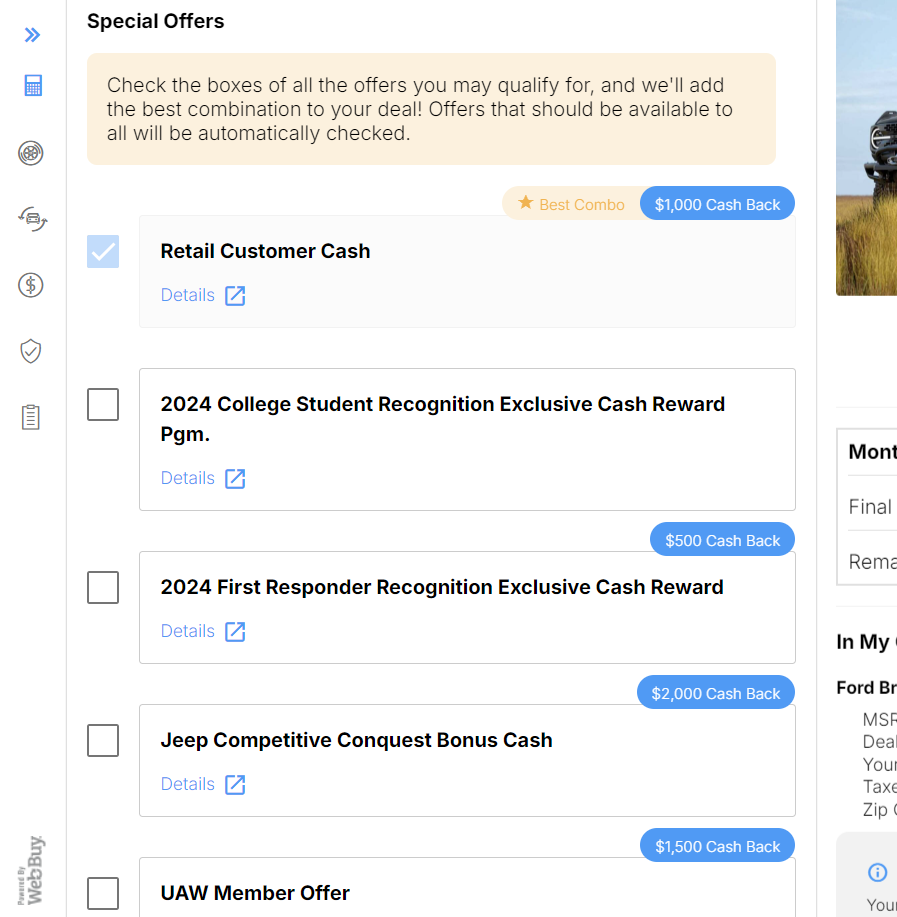Viewport: 897px width, 917px height.
Task: Select the payment calculator icon in sidebar
Action: (x=30, y=85)
